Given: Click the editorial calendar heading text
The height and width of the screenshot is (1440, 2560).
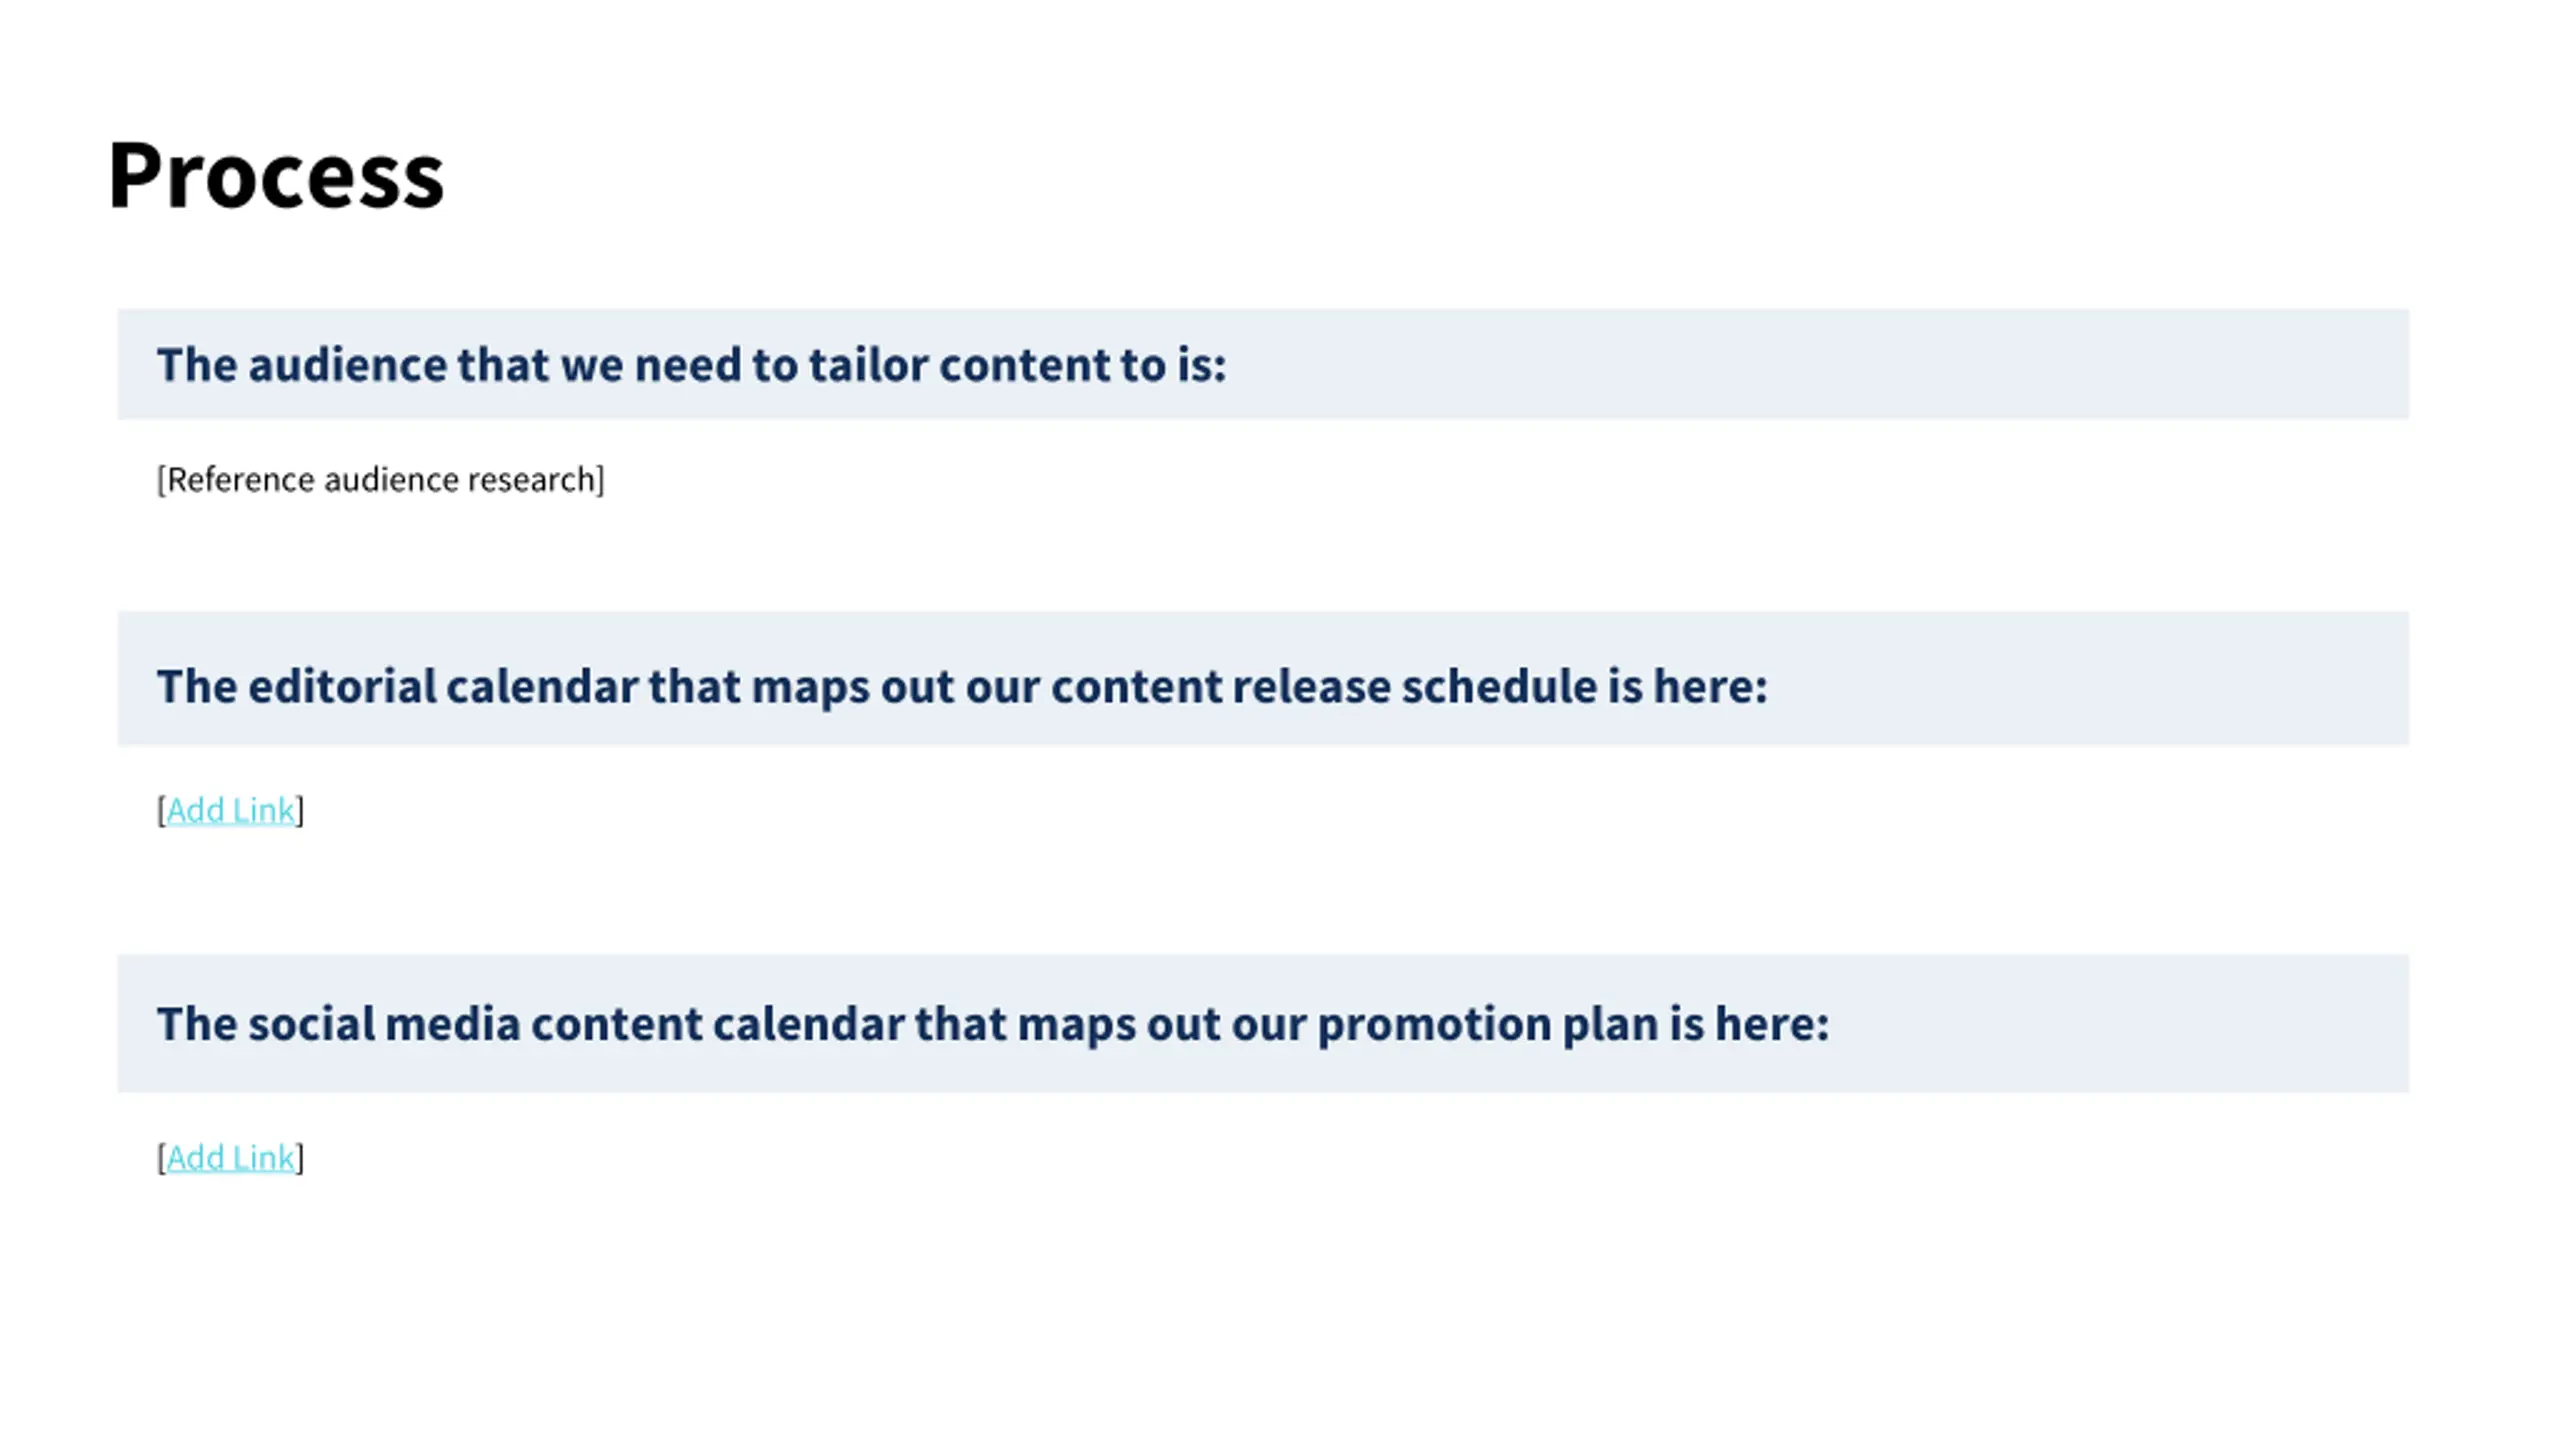Looking at the screenshot, I should [962, 686].
